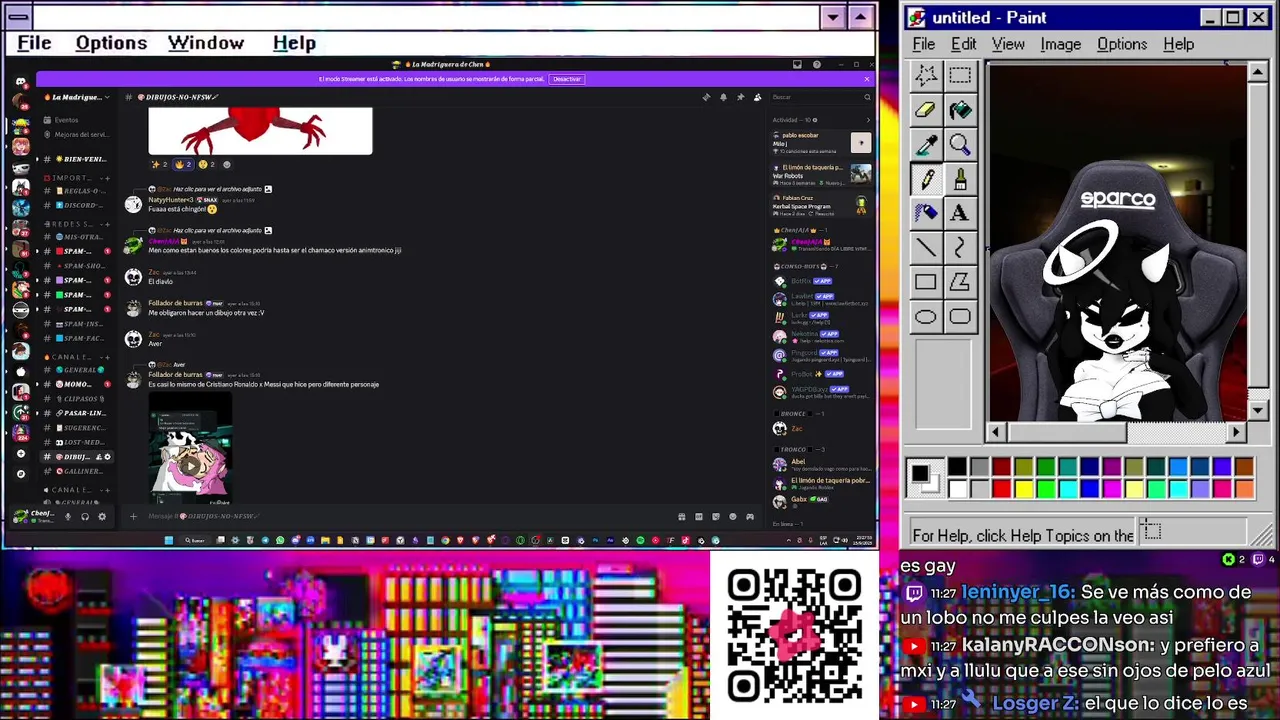Pick the Eraser tool in Paint
The height and width of the screenshot is (720, 1280).
(x=926, y=110)
